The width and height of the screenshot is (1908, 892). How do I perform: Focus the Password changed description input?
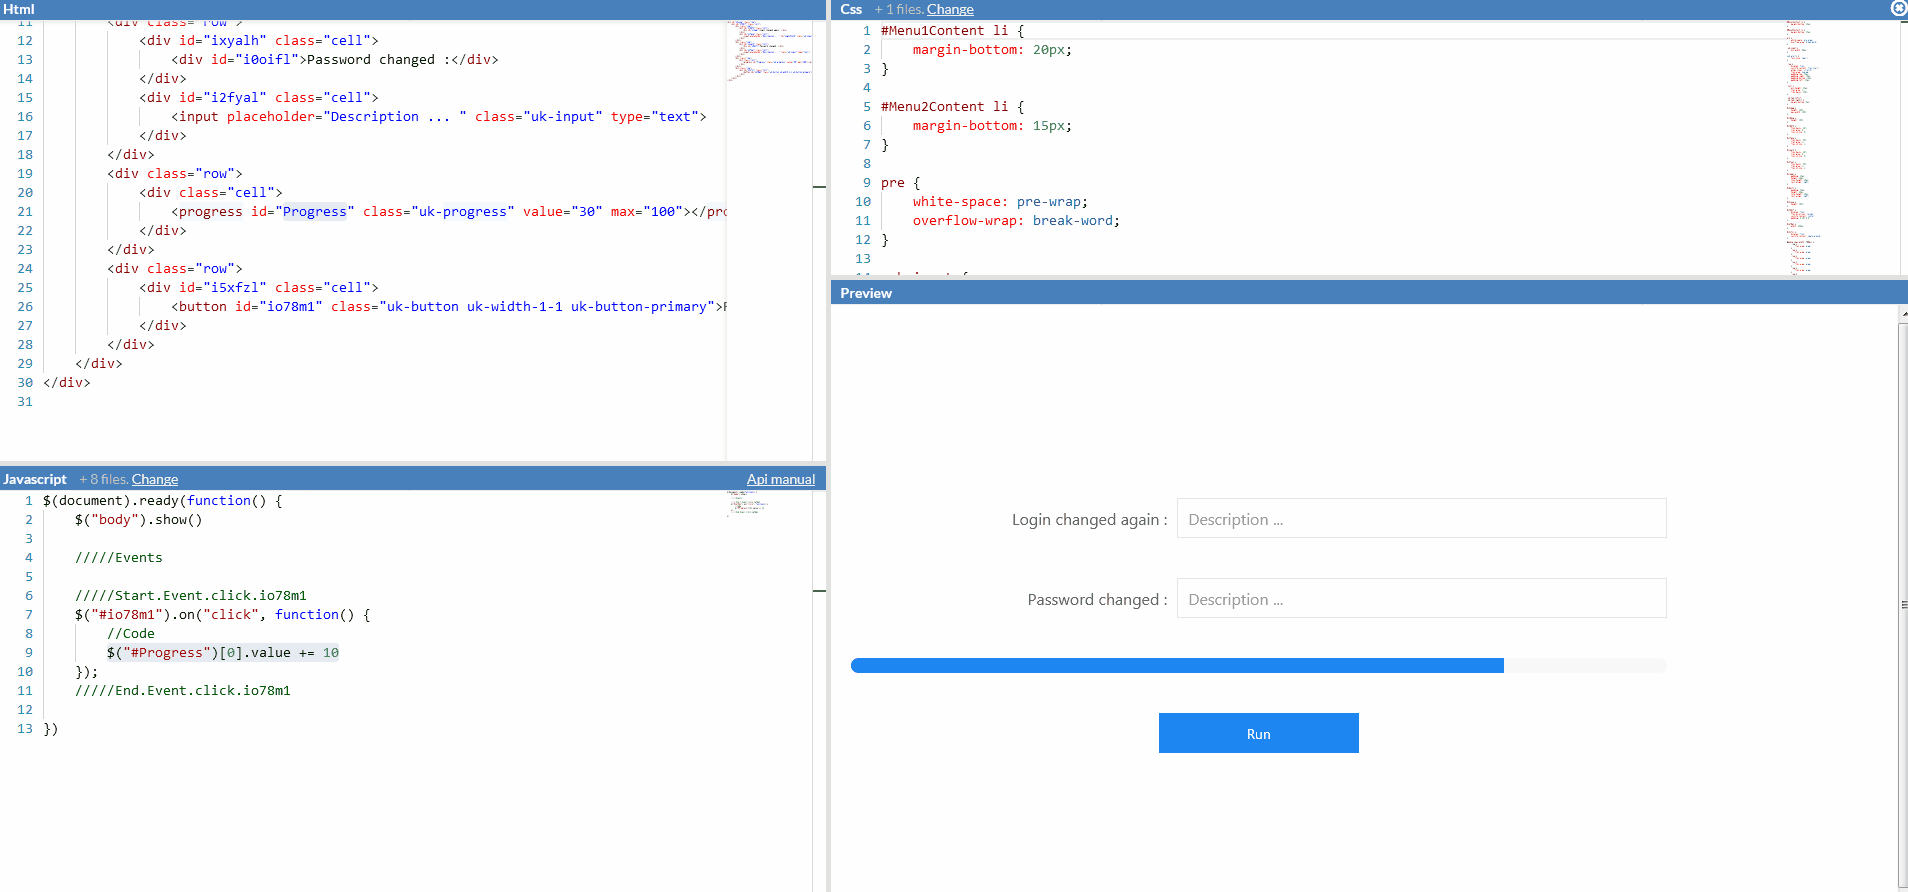pyautogui.click(x=1420, y=599)
